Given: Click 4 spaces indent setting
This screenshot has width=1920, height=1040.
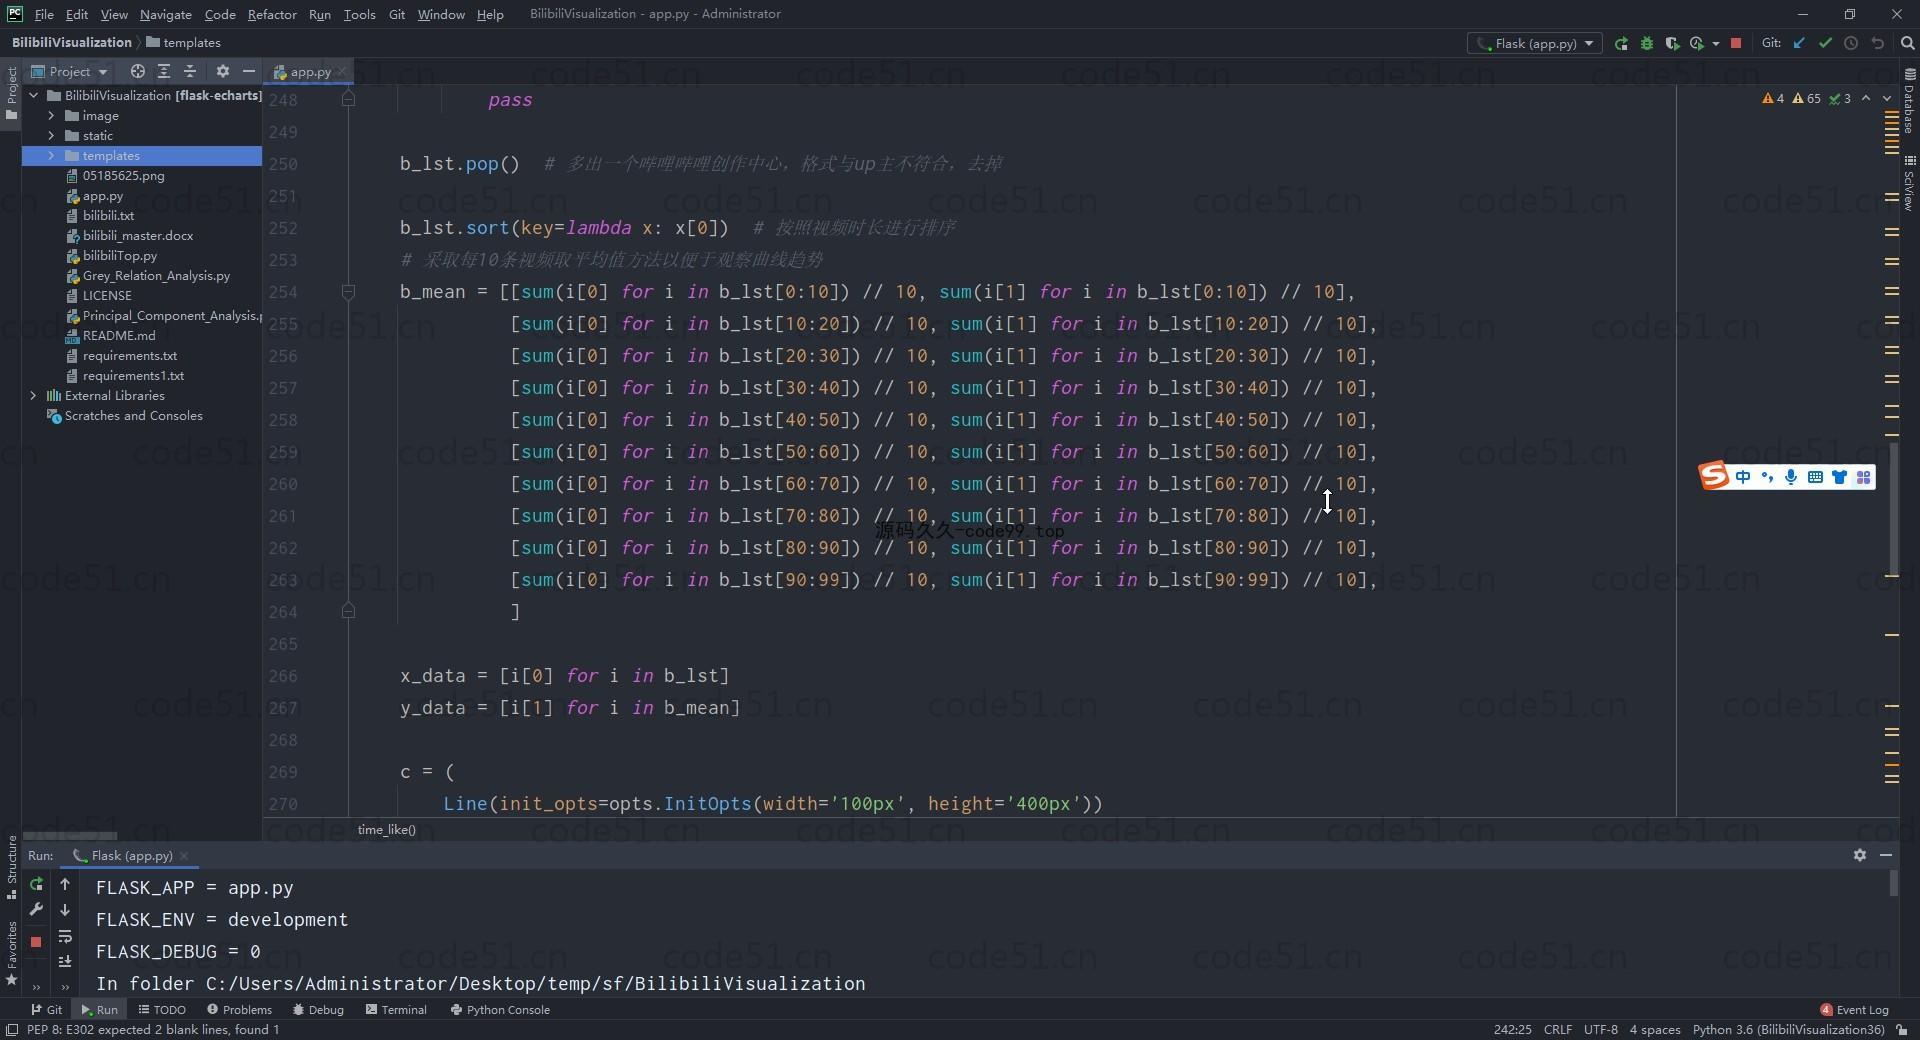Looking at the screenshot, I should pyautogui.click(x=1654, y=1029).
